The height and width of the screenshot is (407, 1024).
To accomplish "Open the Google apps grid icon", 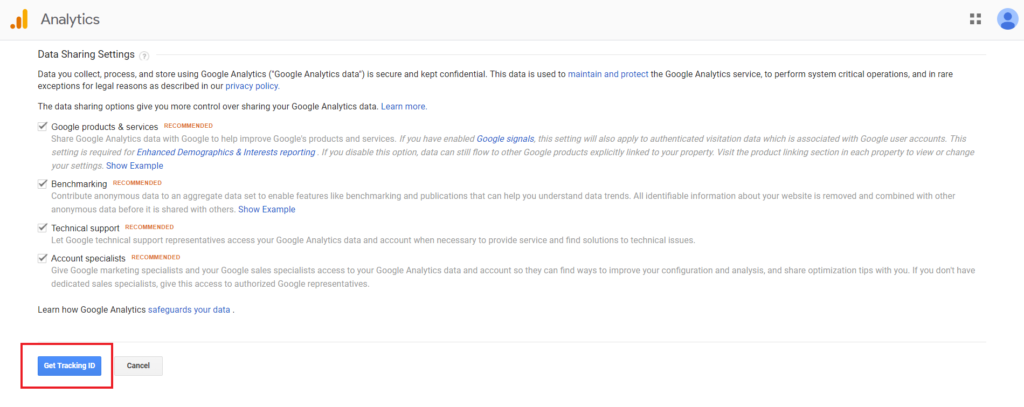I will [975, 19].
